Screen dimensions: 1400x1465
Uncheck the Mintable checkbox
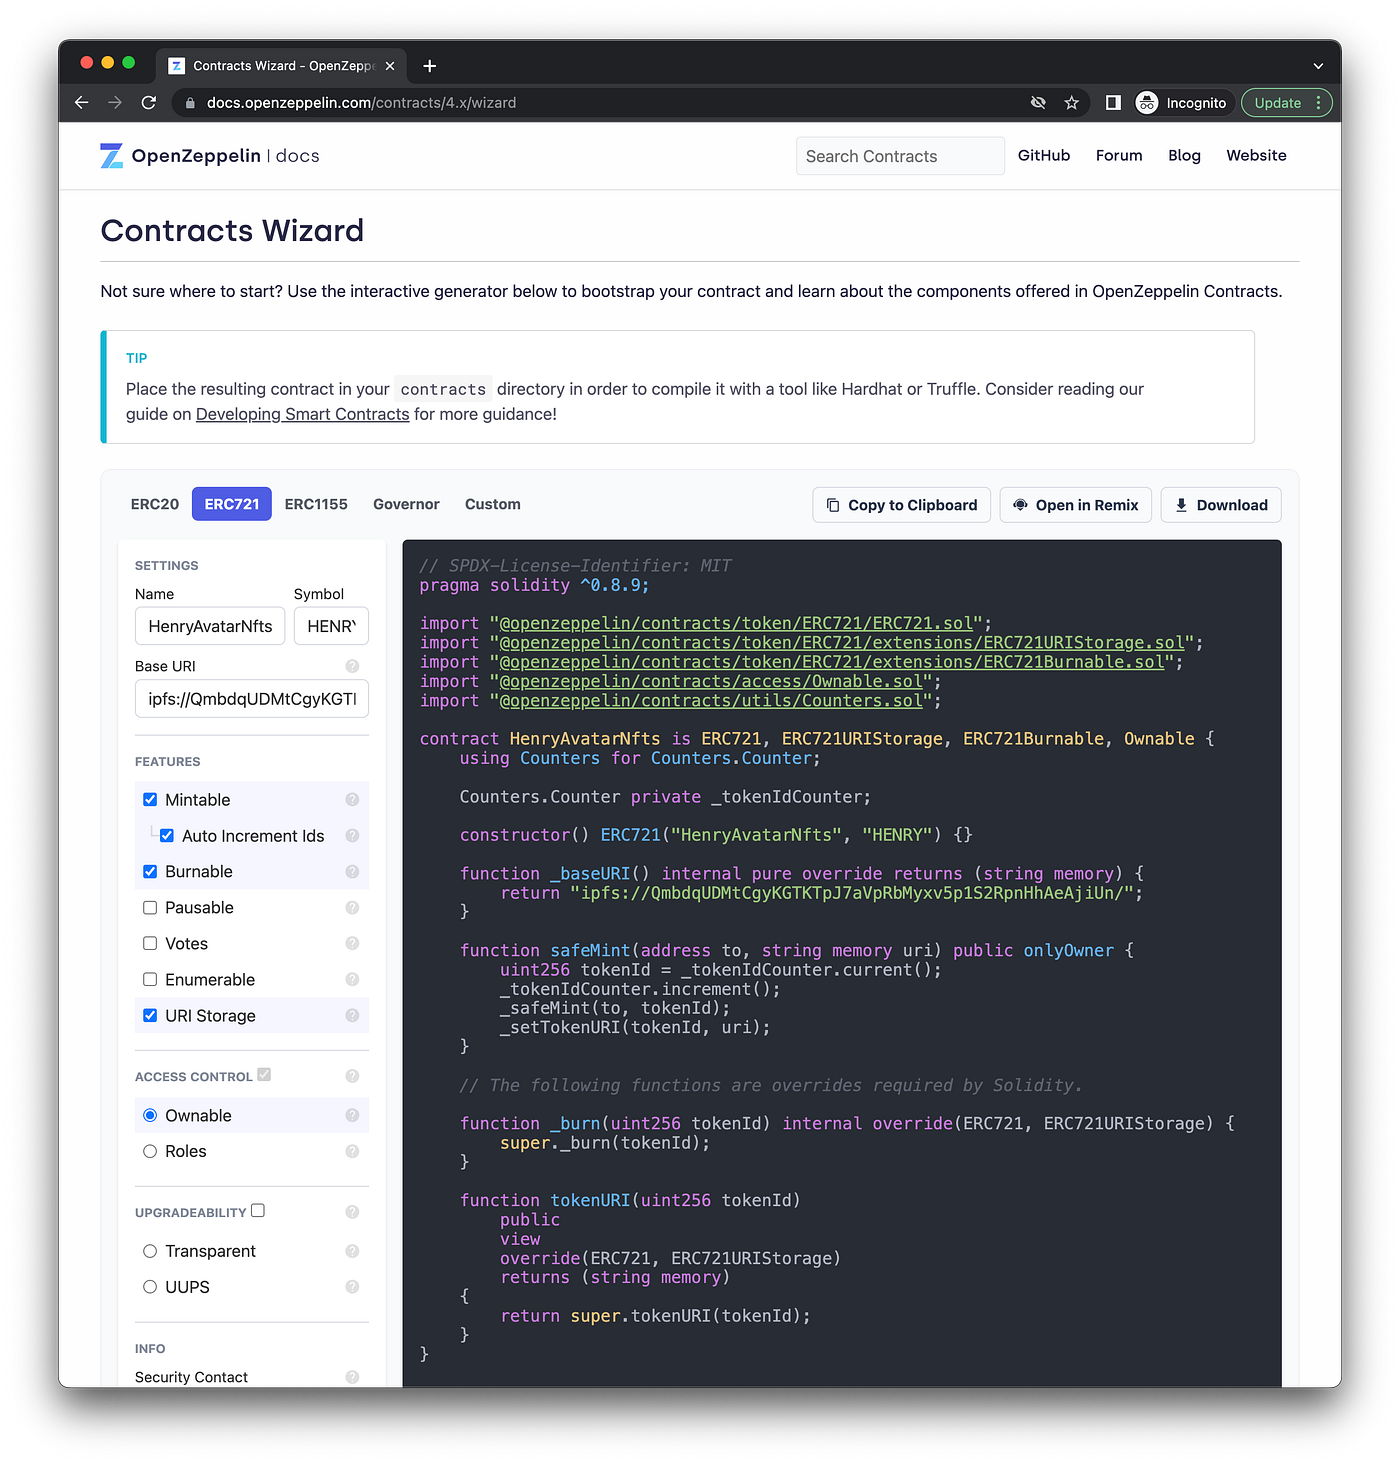tap(150, 800)
